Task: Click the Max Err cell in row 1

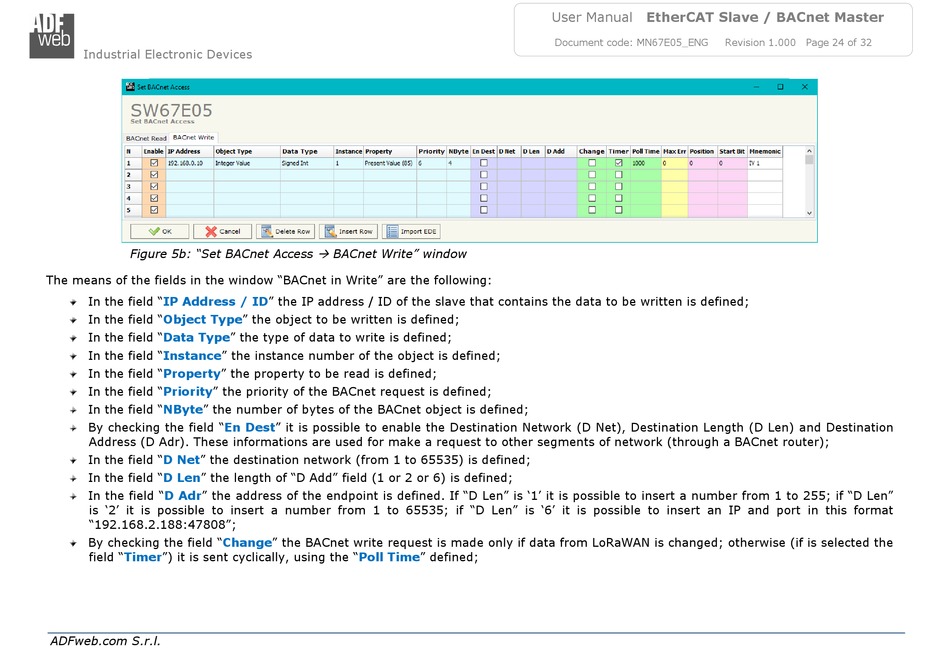Action: [674, 163]
